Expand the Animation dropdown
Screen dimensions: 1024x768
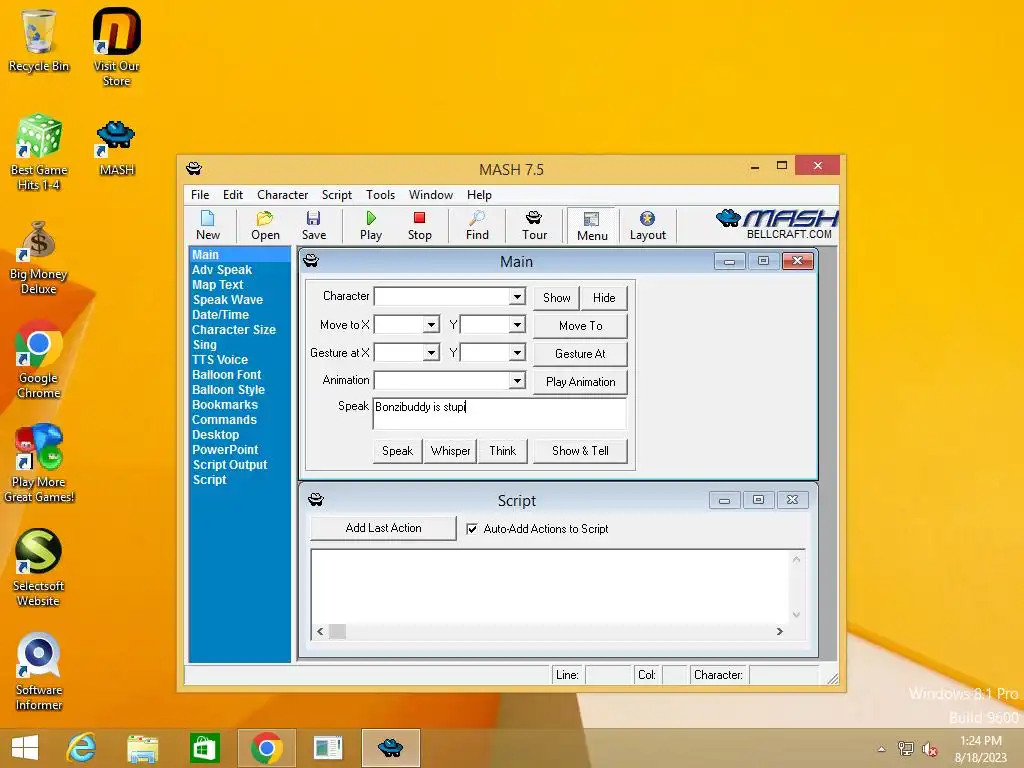pyautogui.click(x=517, y=381)
